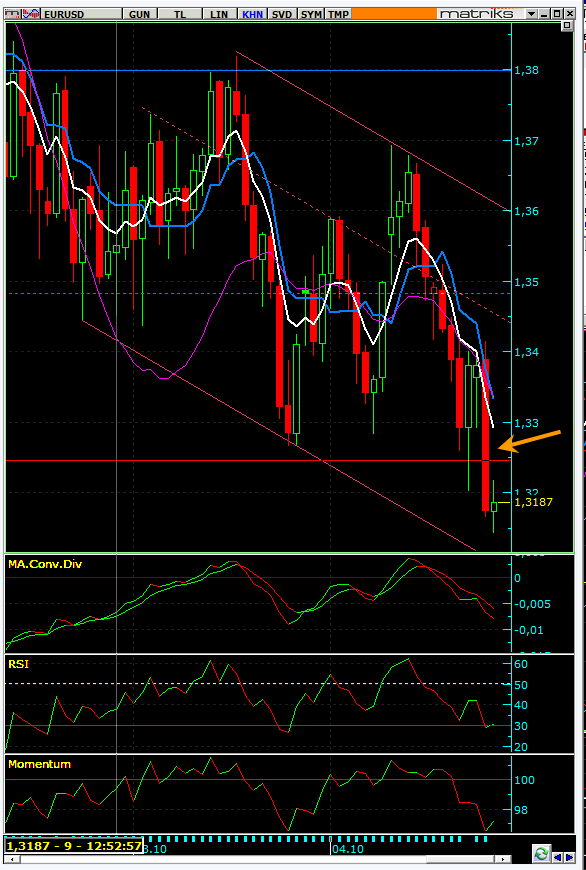
Task: Click the TMP button
Action: (x=338, y=14)
